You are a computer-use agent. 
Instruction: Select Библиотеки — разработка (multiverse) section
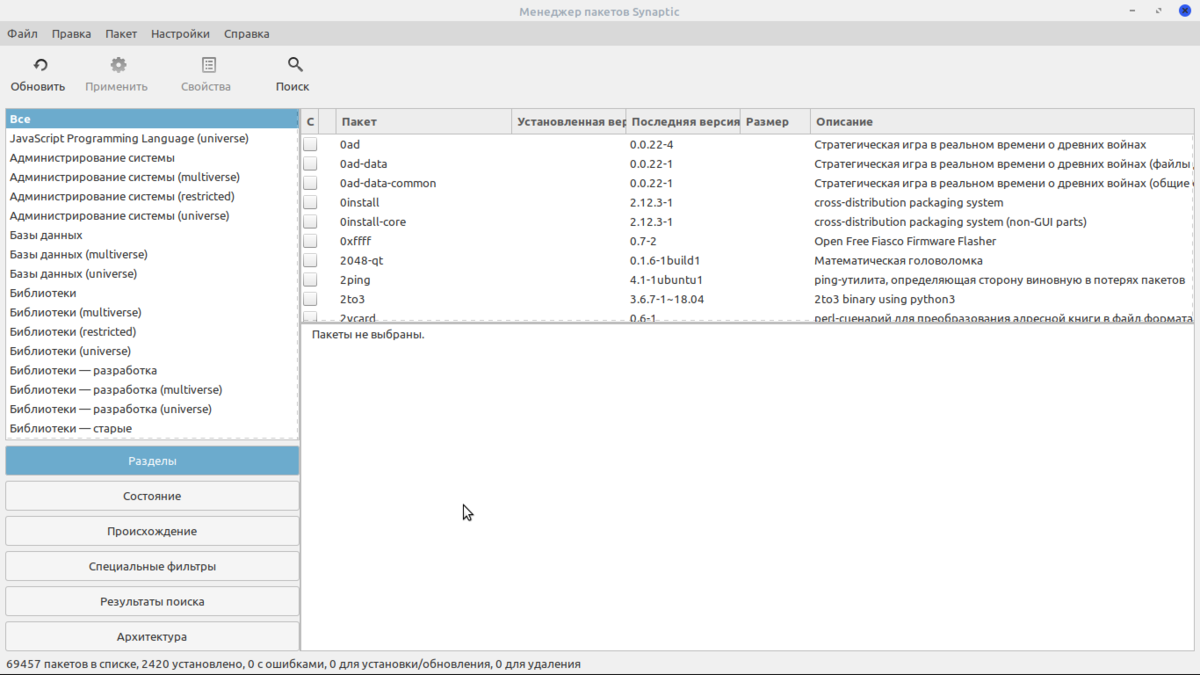click(152, 390)
